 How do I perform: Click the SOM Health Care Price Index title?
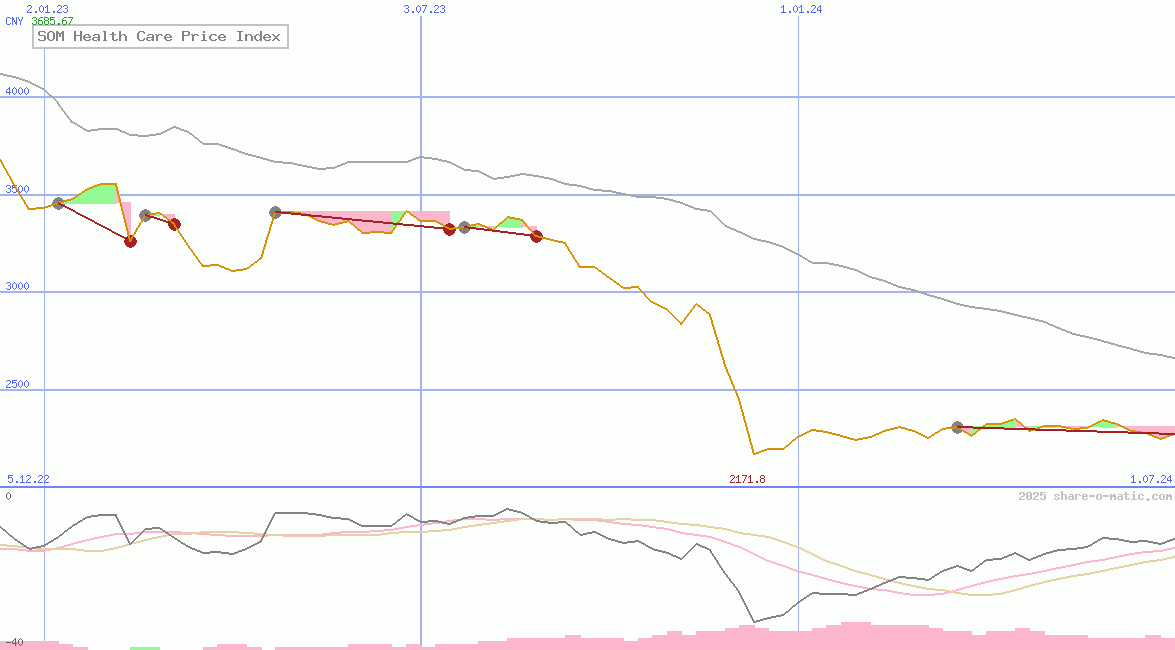click(159, 37)
